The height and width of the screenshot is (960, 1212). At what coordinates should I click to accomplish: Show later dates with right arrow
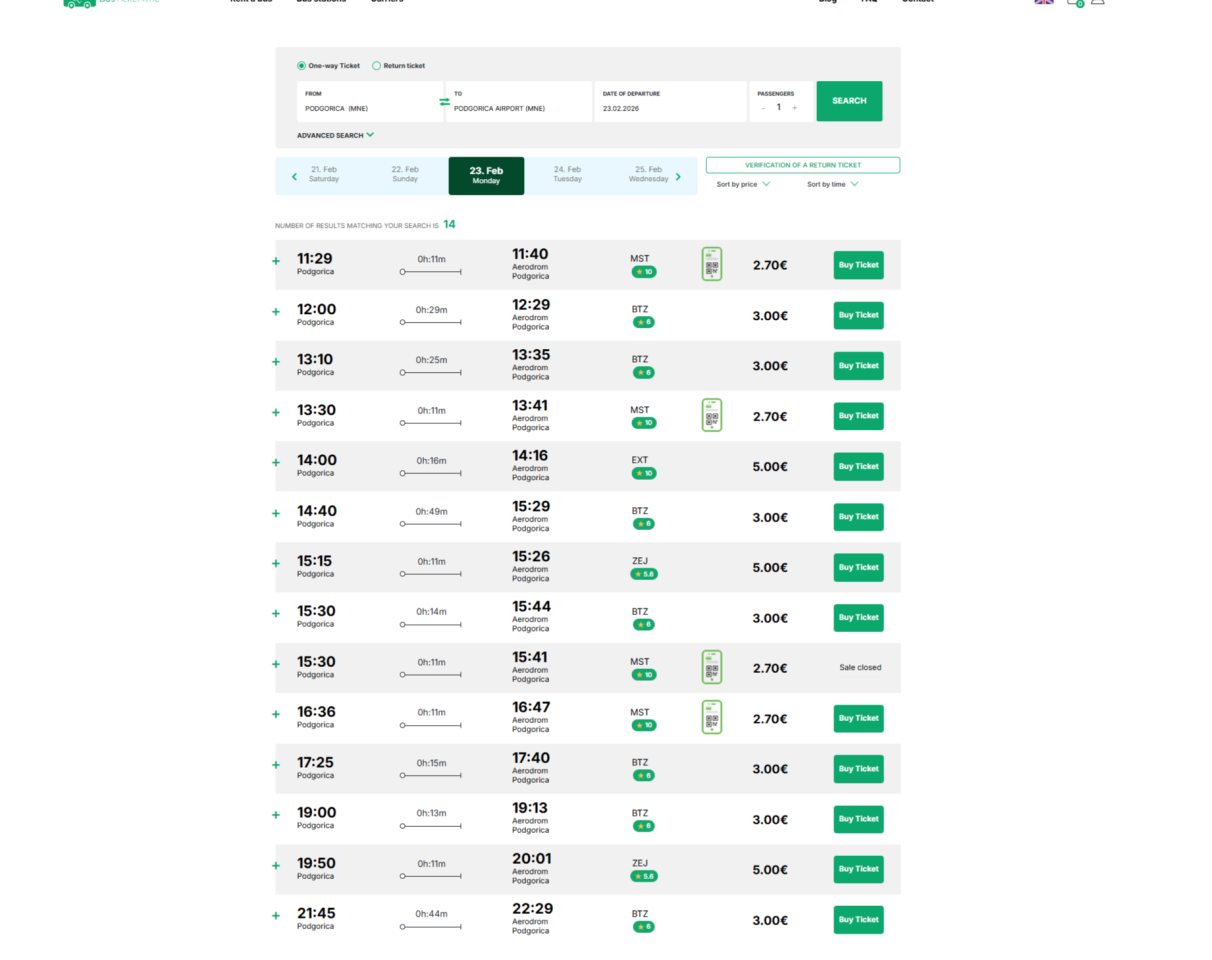coord(678,177)
